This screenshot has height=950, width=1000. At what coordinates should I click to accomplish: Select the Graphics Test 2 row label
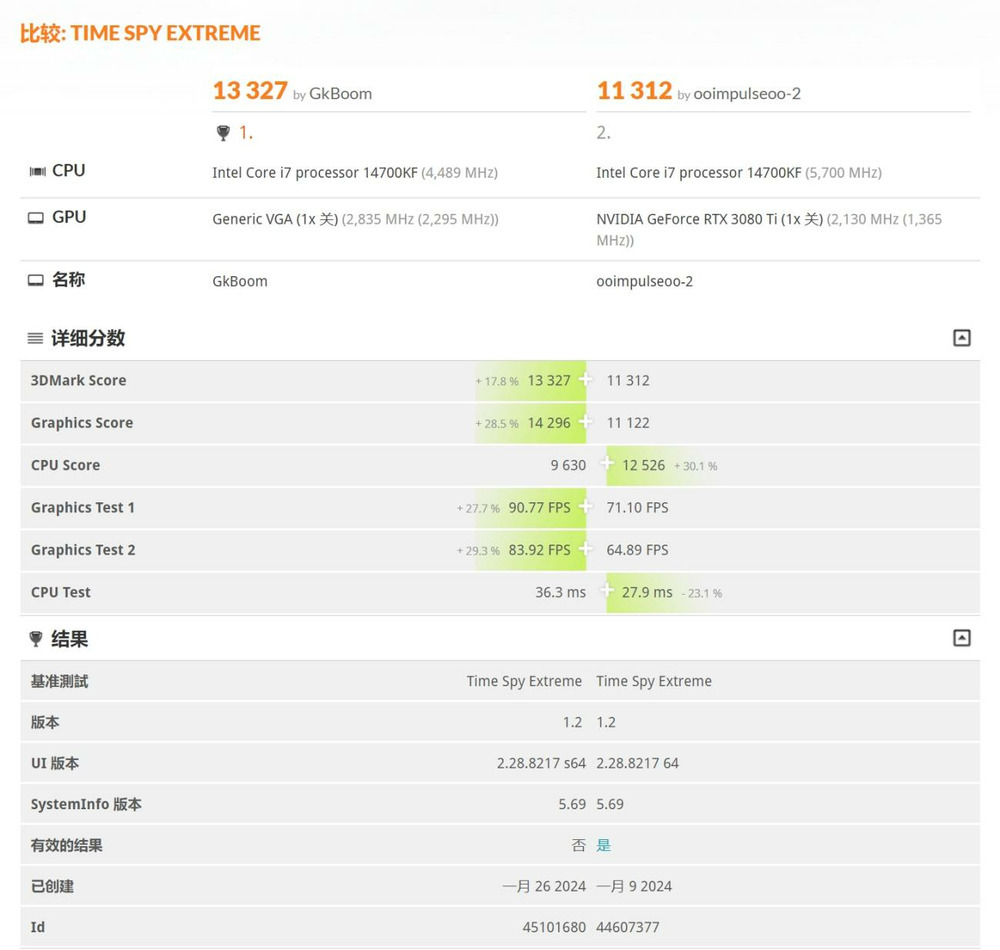coord(83,550)
